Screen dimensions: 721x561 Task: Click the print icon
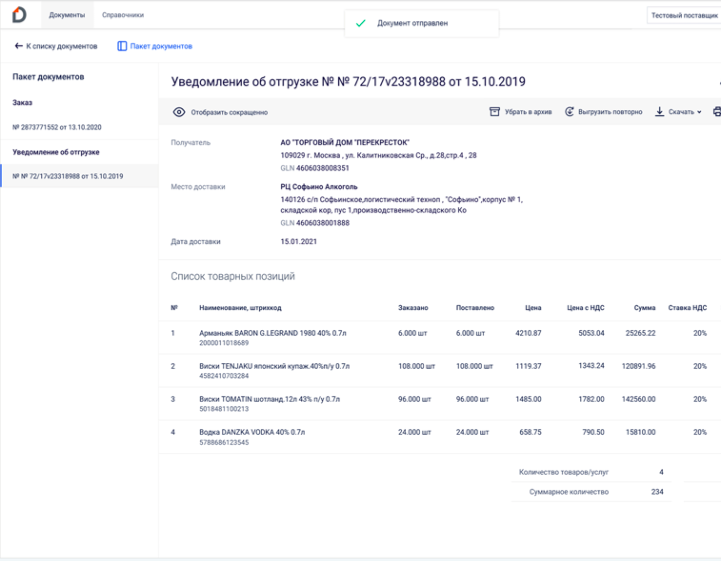point(716,112)
